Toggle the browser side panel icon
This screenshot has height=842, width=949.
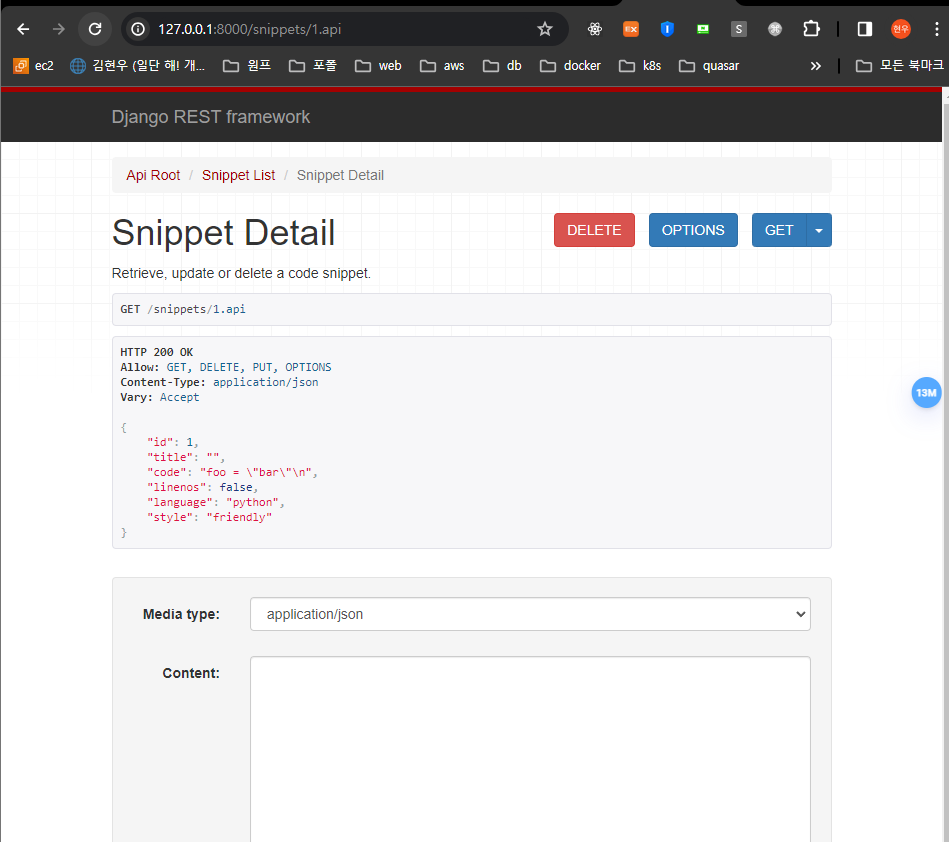864,29
